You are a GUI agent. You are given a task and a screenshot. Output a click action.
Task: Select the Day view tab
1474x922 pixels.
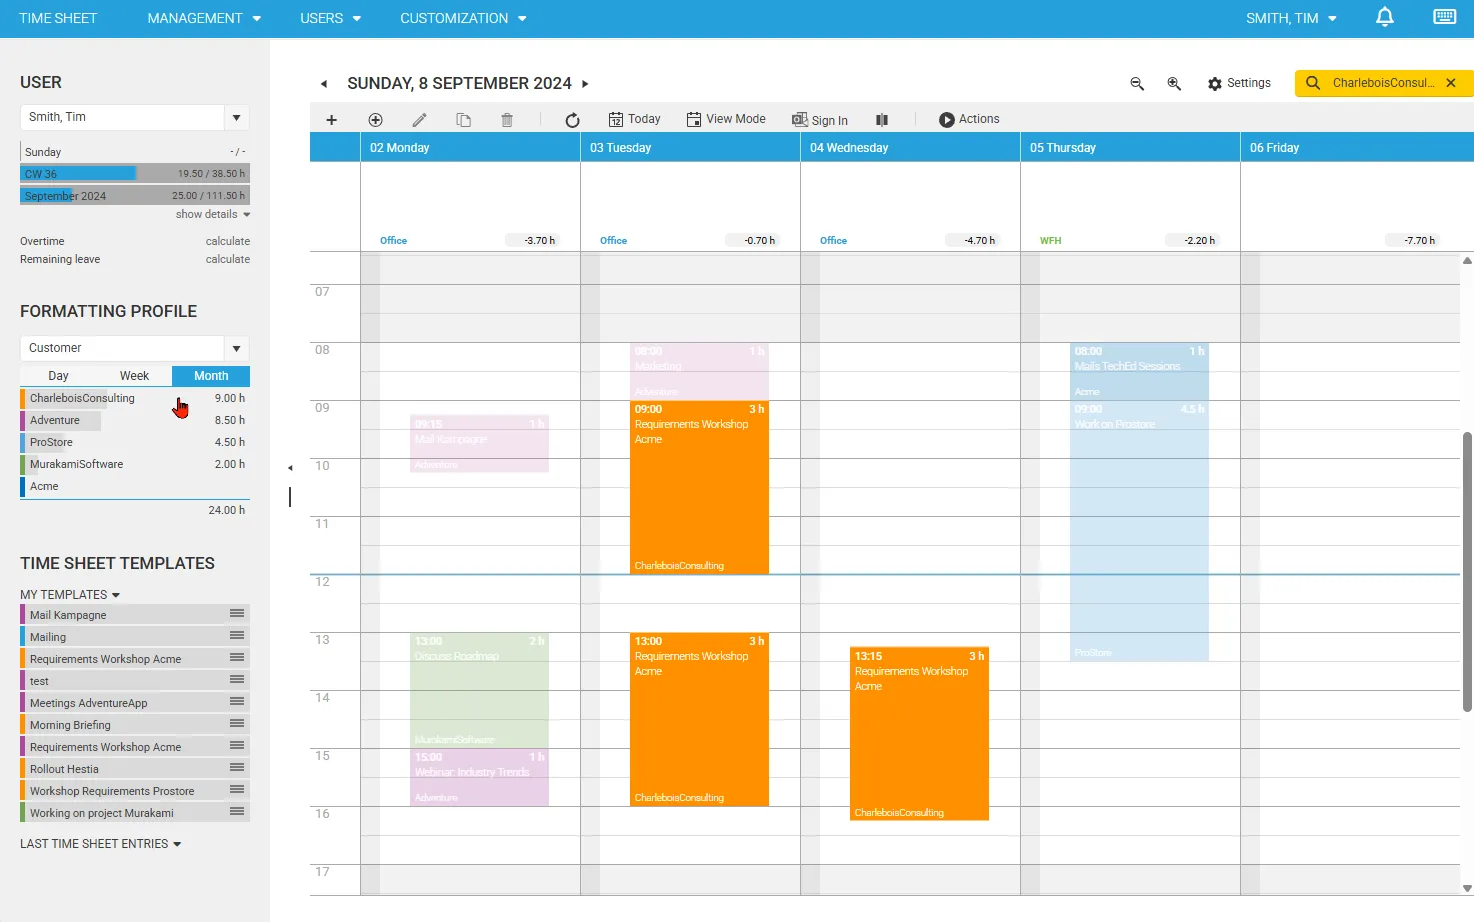pos(58,375)
